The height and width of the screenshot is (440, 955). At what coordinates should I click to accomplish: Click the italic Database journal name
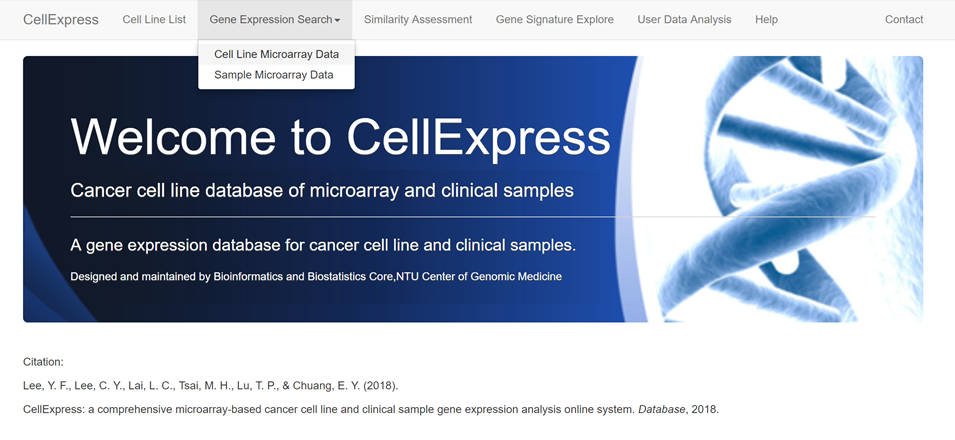[661, 410]
